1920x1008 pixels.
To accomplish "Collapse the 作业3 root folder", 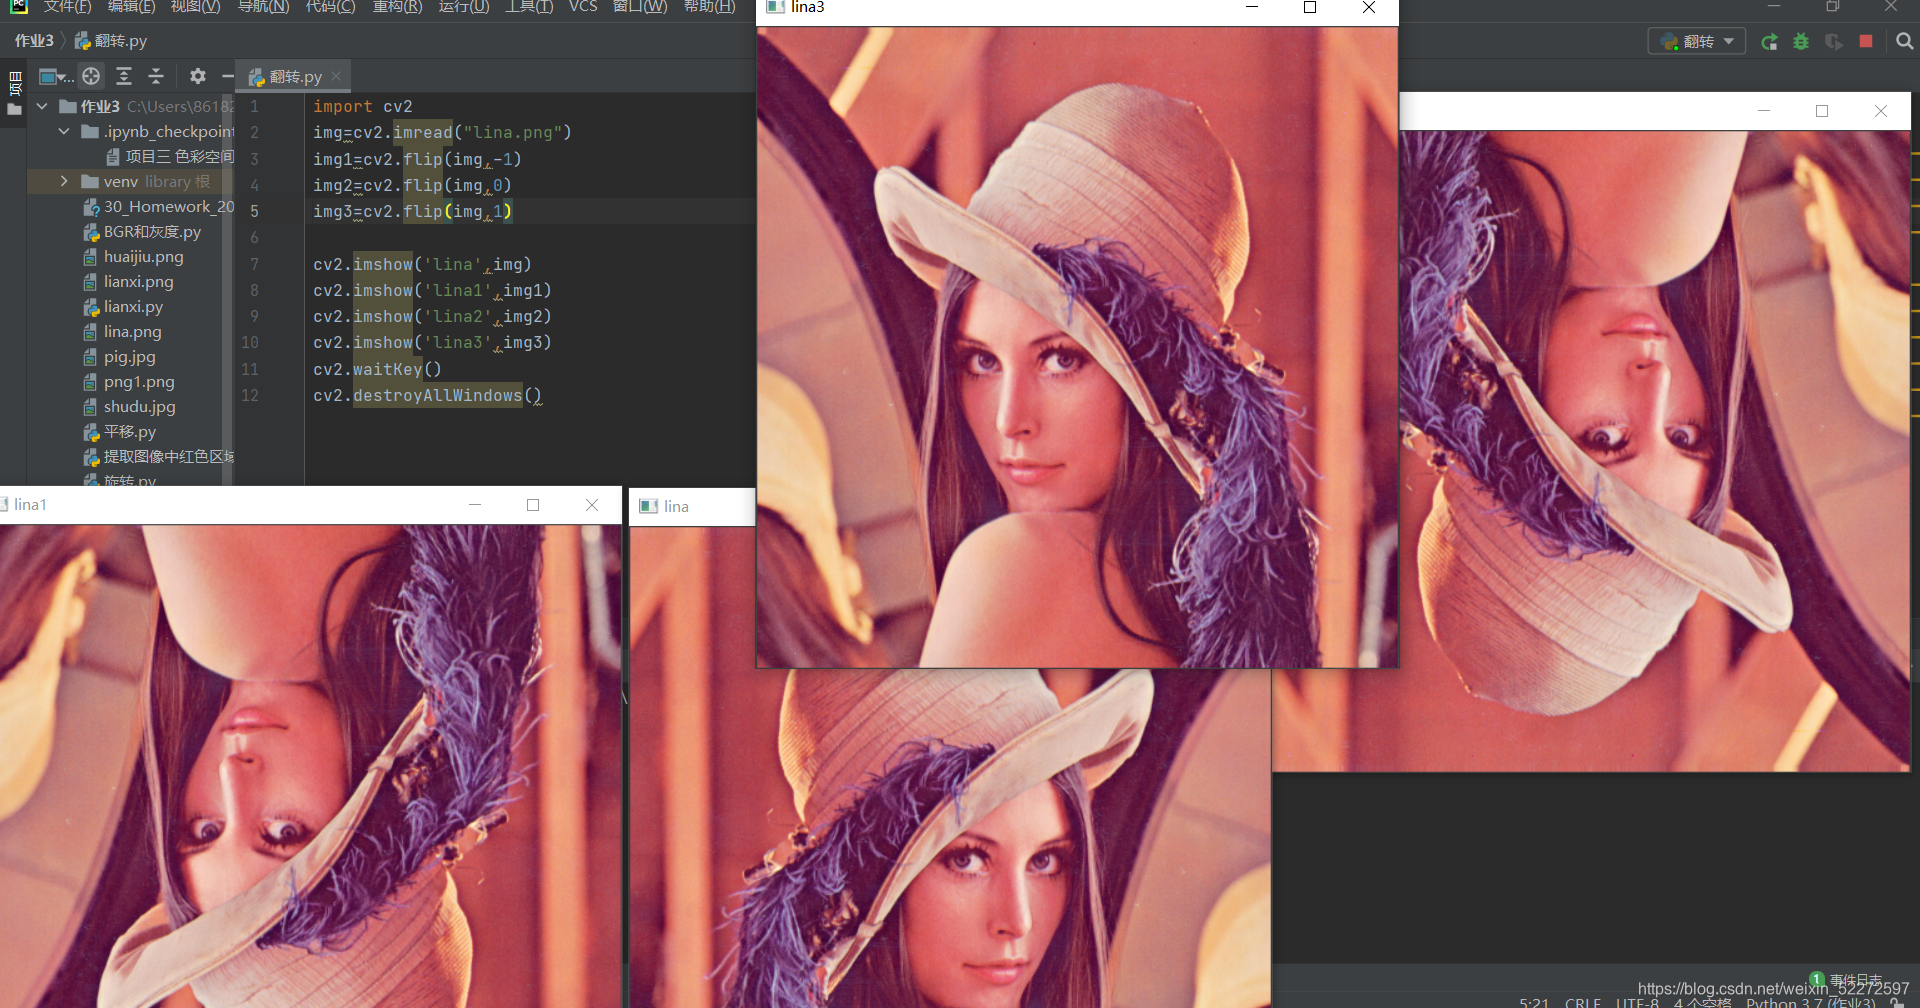I will (42, 106).
